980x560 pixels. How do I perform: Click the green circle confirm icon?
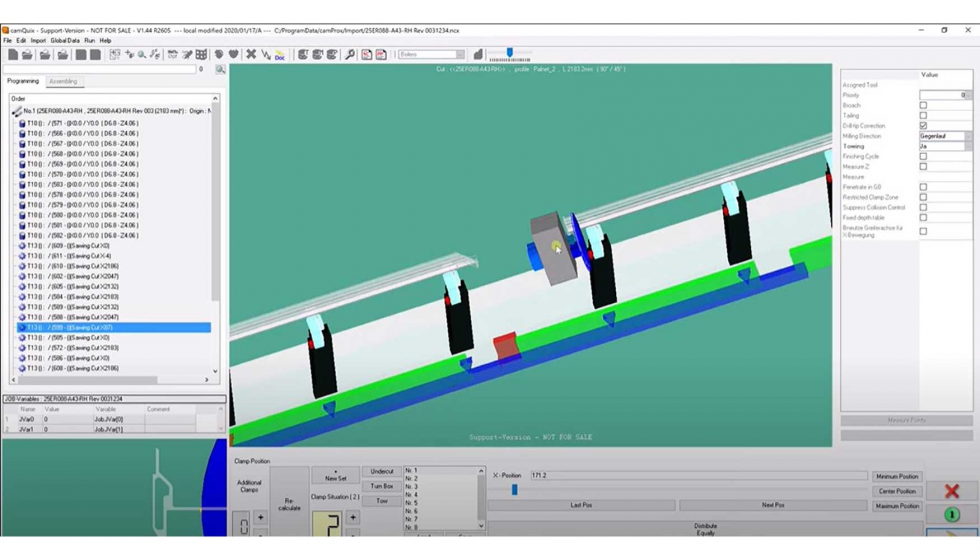(951, 515)
